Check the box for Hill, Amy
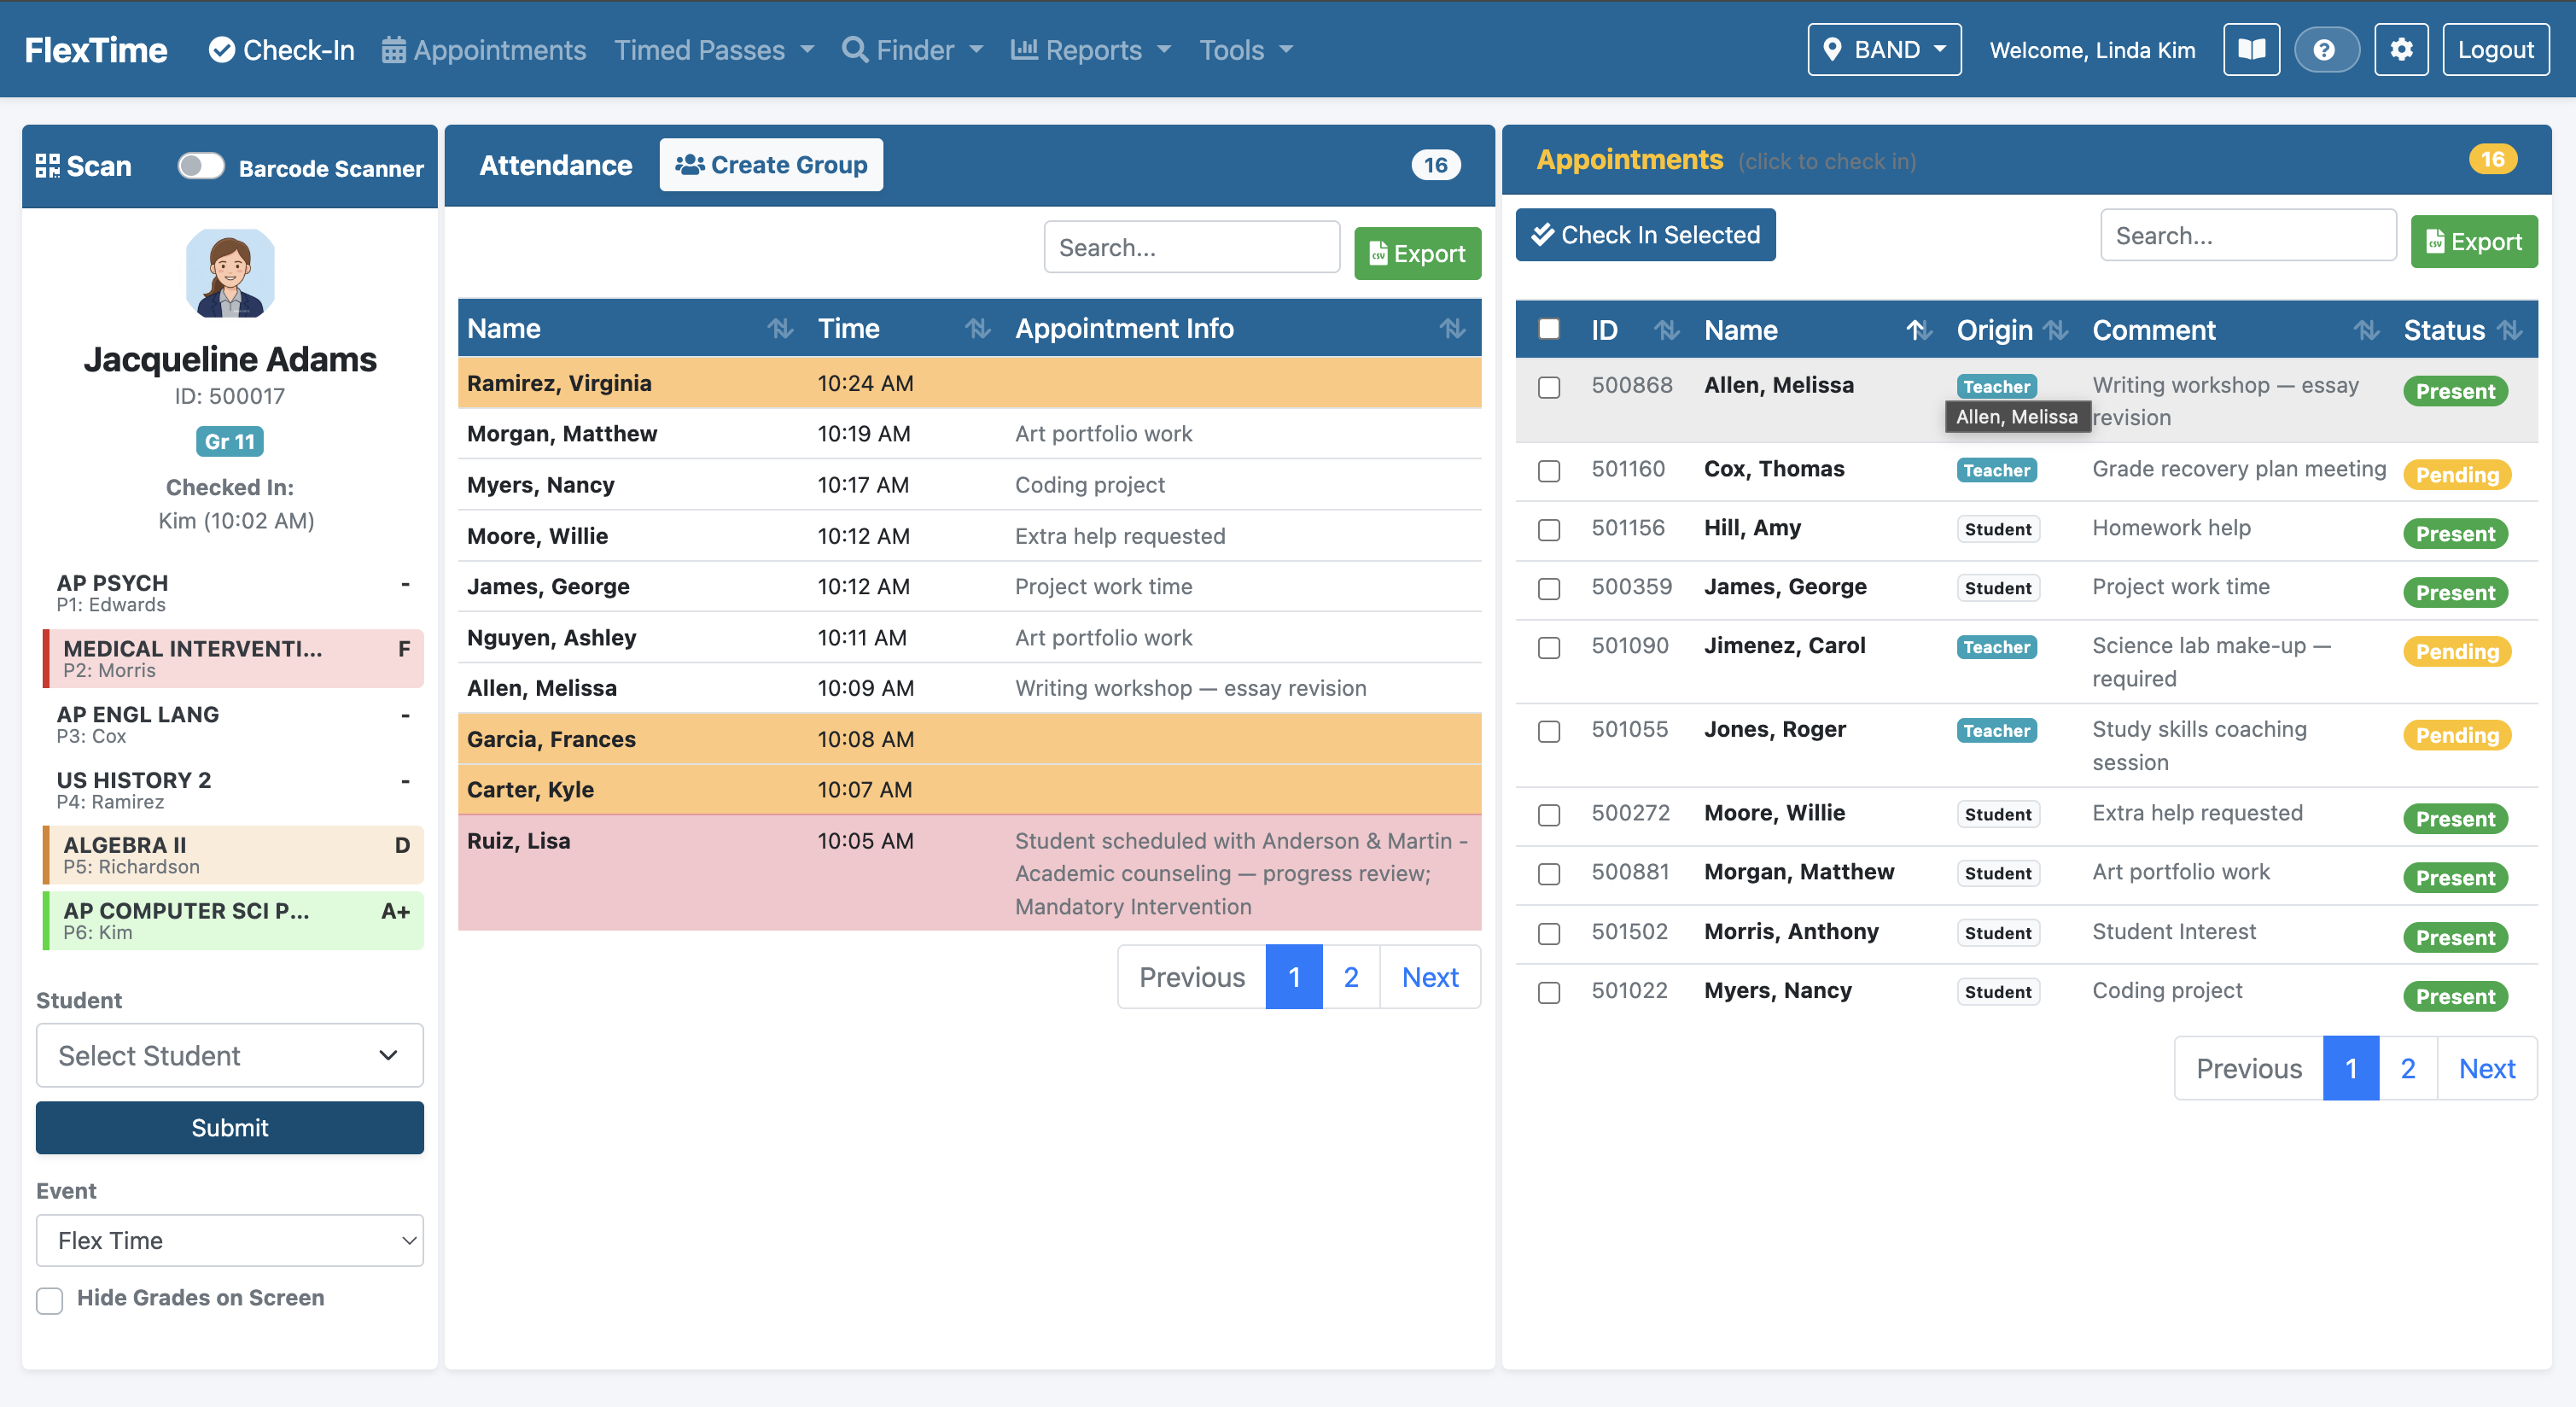 (1549, 530)
